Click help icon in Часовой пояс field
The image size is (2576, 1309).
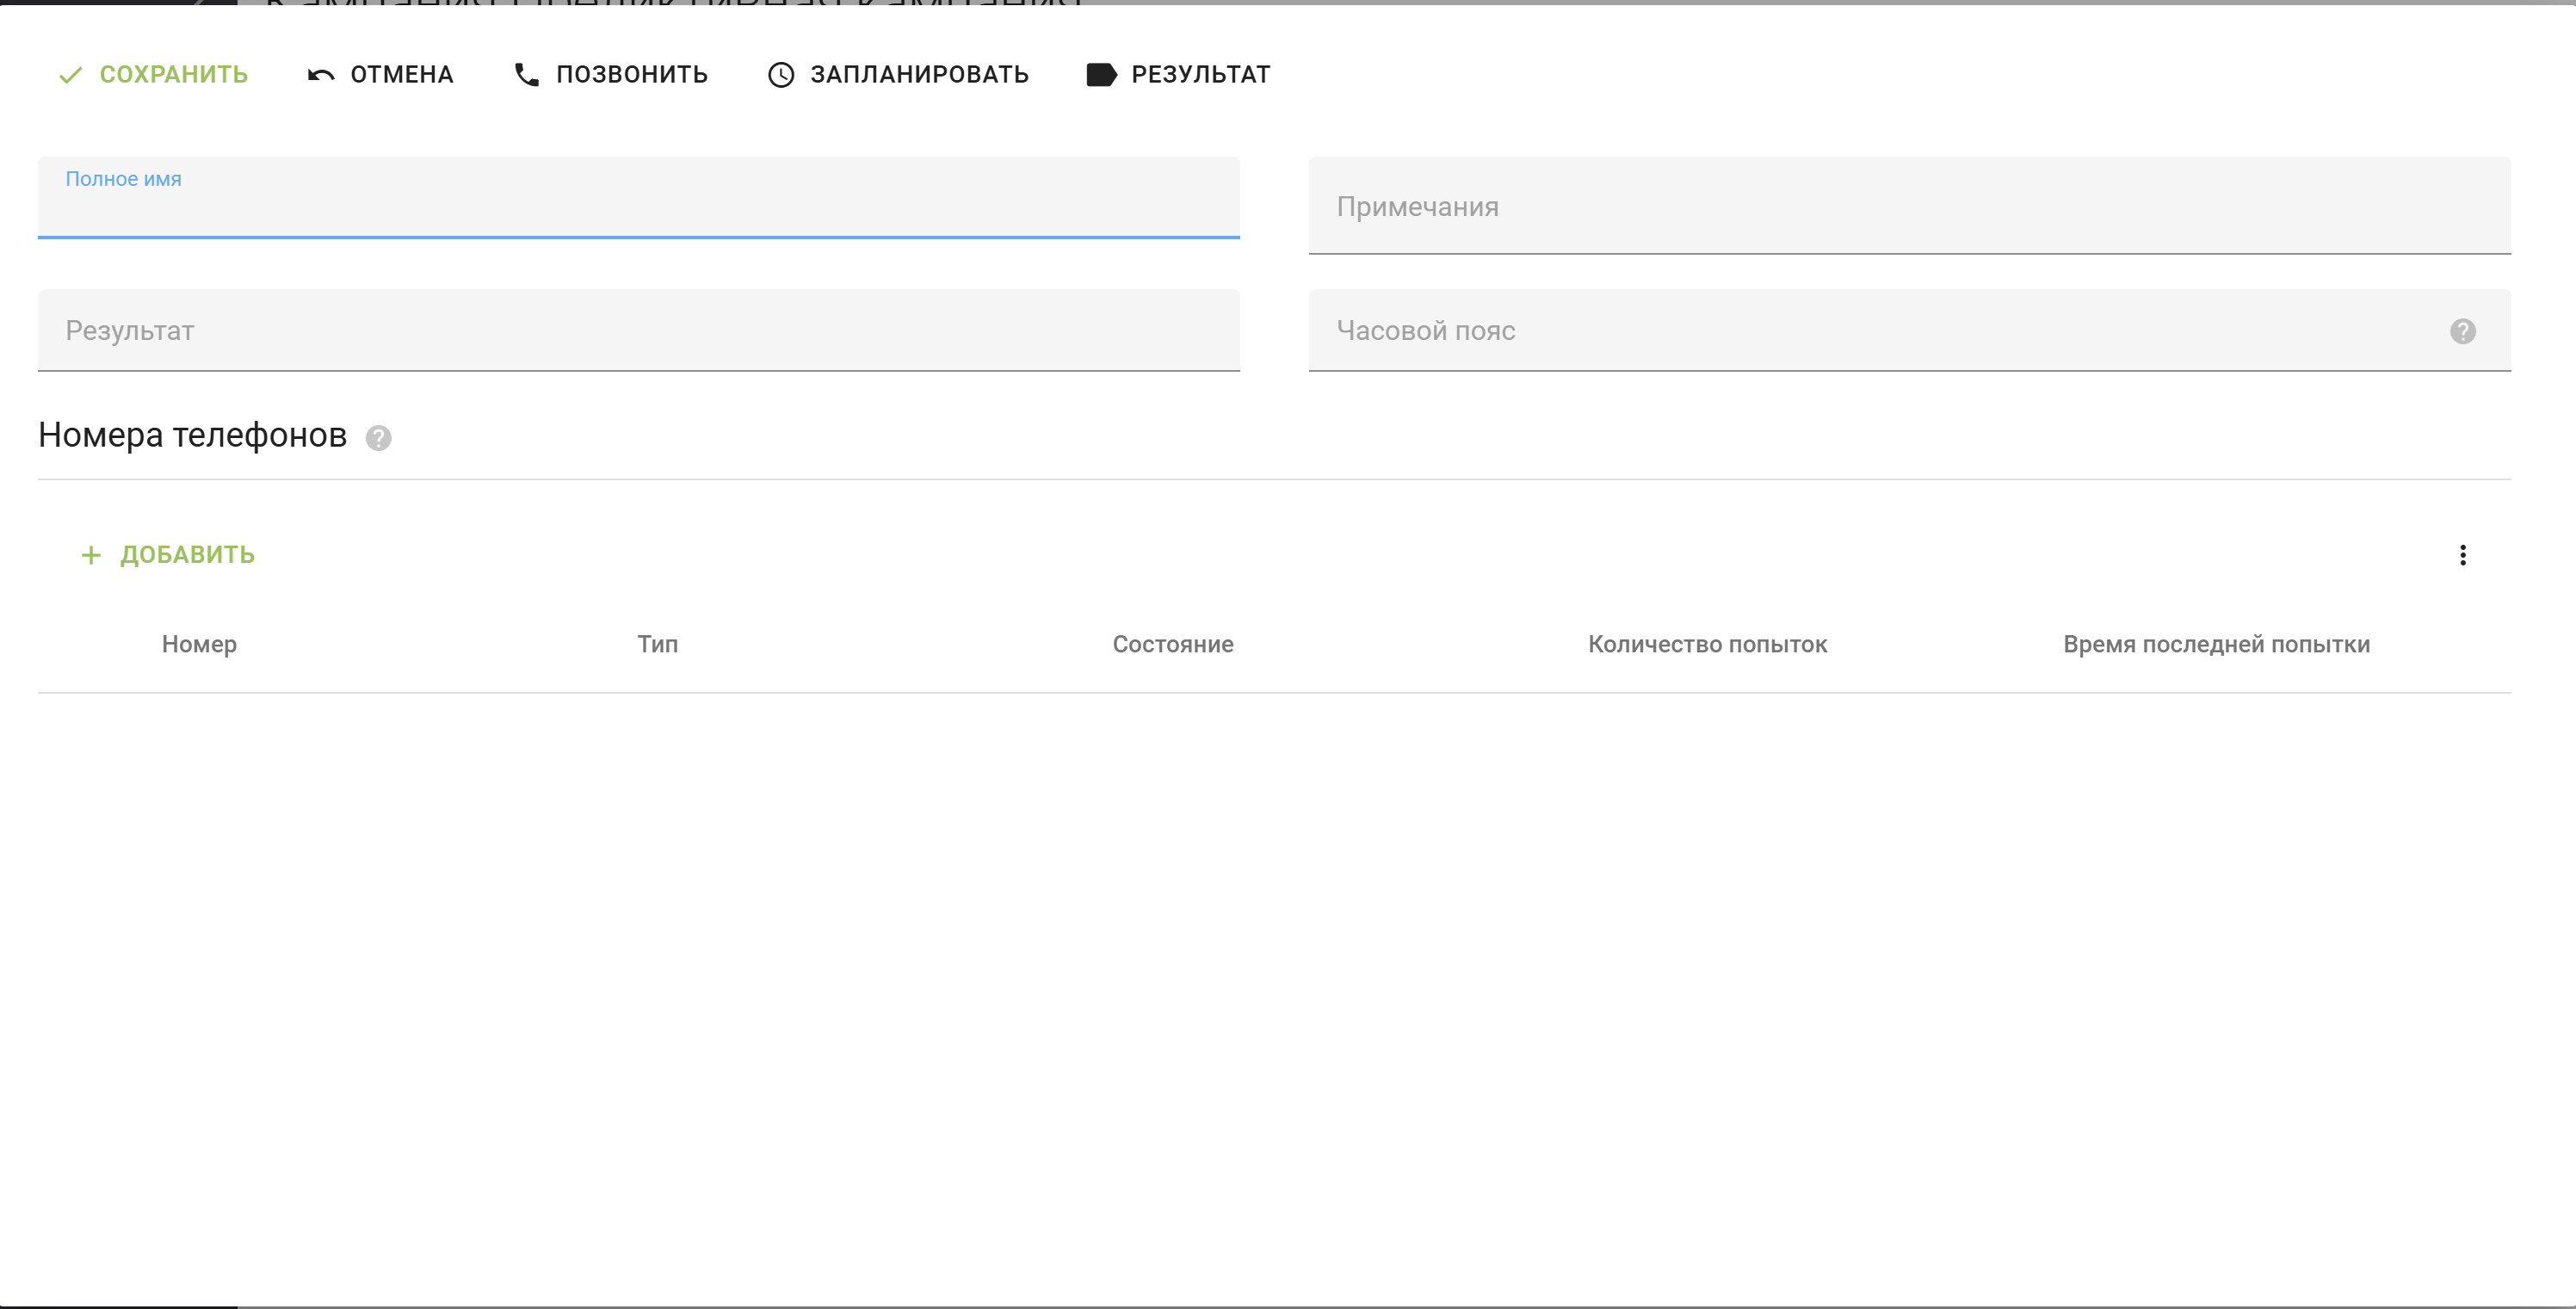click(2462, 331)
